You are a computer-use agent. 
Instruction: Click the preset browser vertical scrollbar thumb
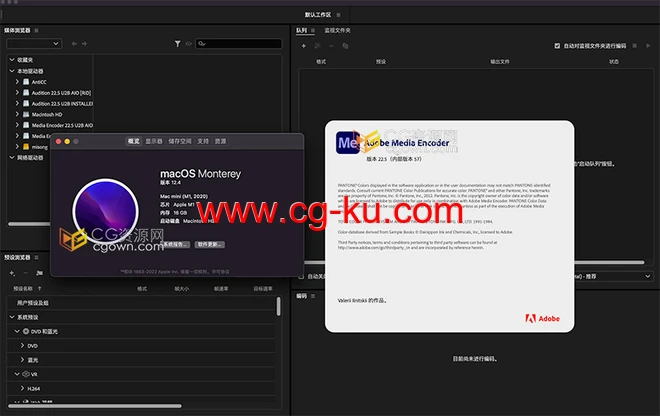tap(278, 306)
